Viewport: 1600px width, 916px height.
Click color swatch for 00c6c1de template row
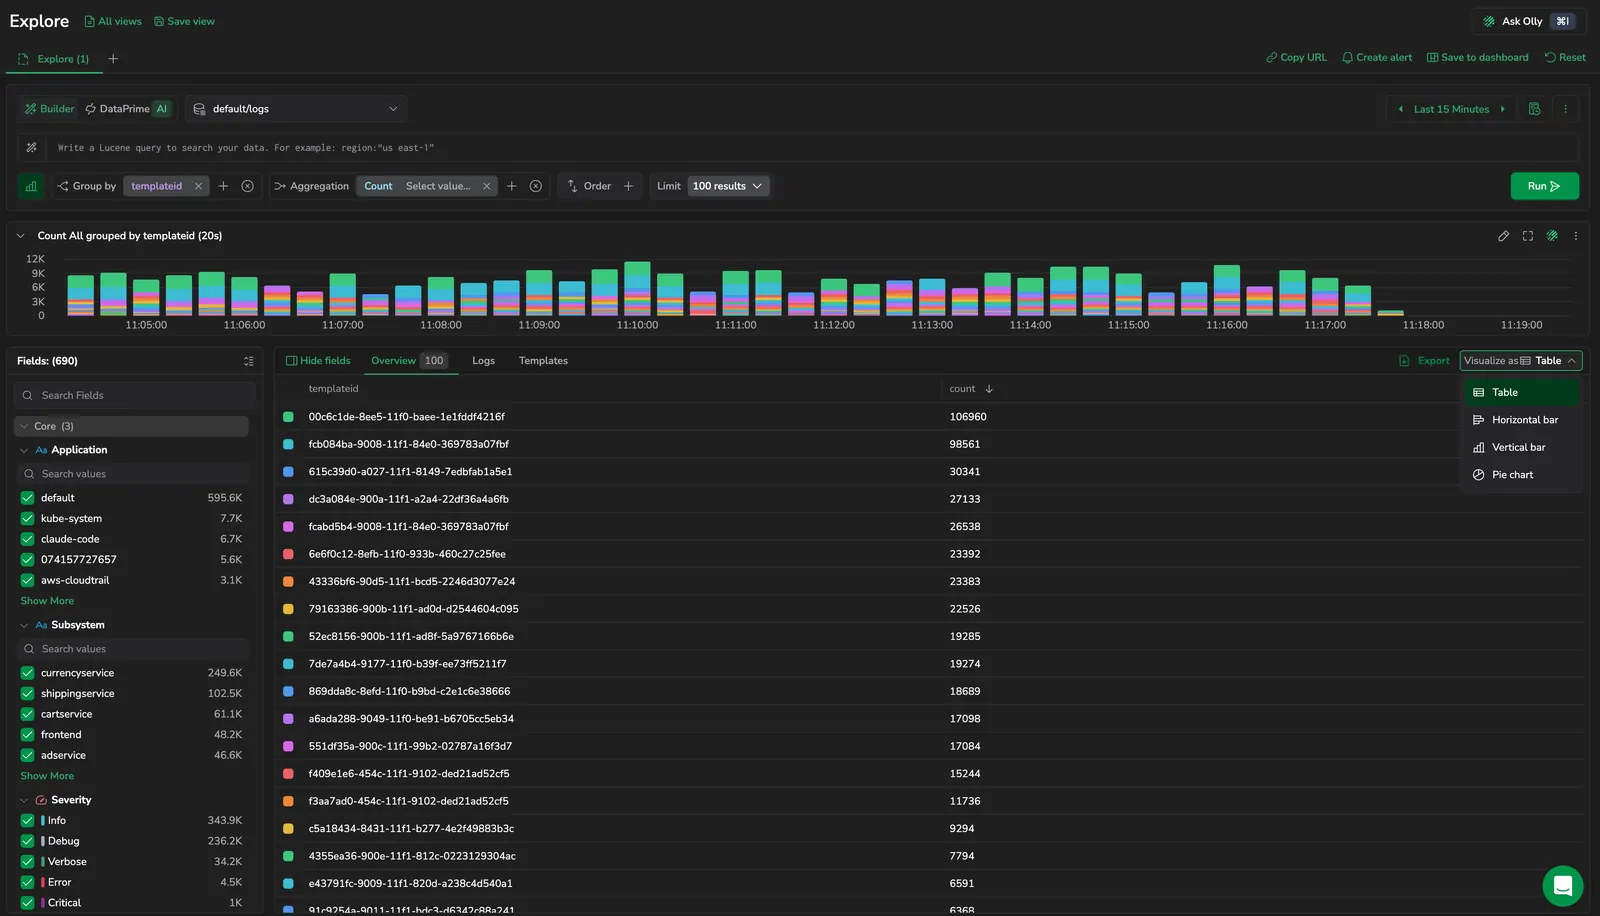(288, 417)
